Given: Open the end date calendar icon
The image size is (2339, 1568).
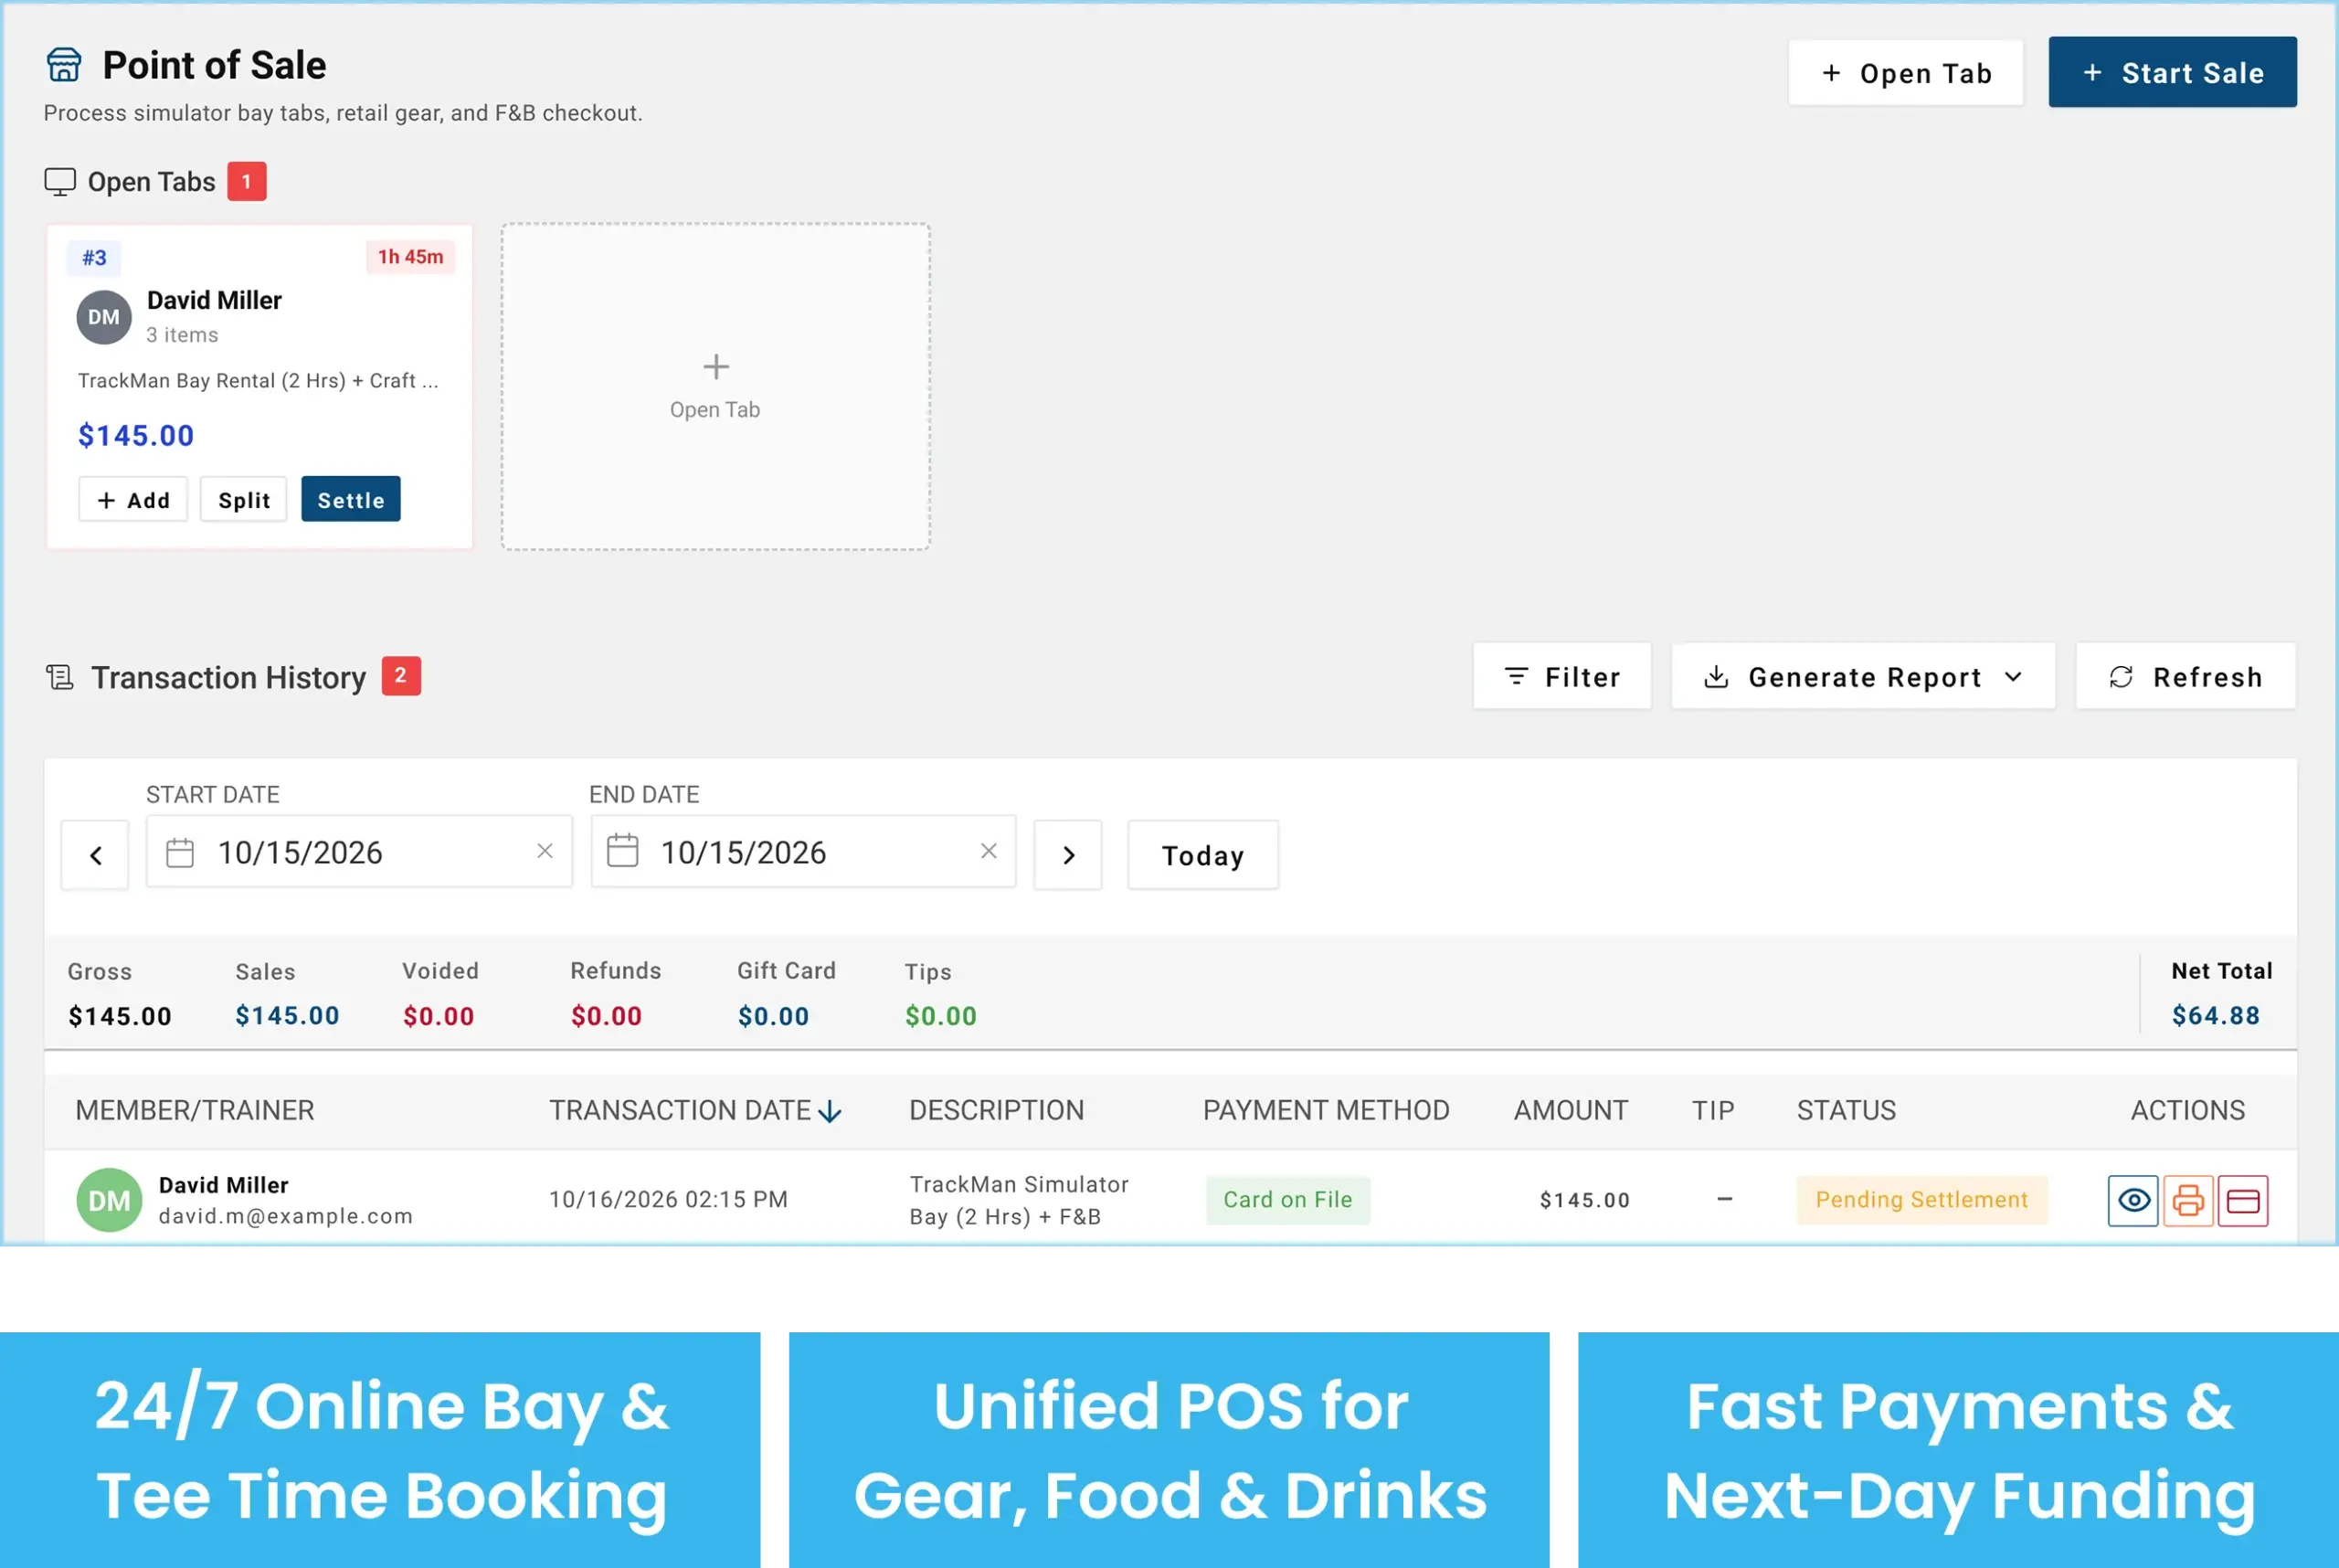Looking at the screenshot, I should [x=623, y=851].
